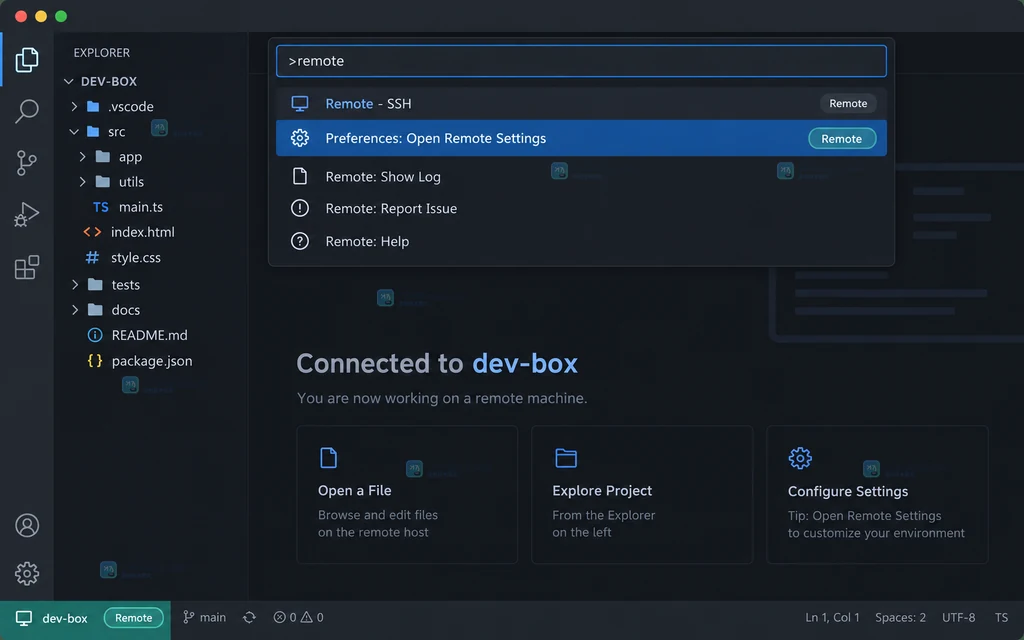This screenshot has width=1024, height=640.
Task: Run Preferences: Open Remote Settings command
Action: pos(581,138)
